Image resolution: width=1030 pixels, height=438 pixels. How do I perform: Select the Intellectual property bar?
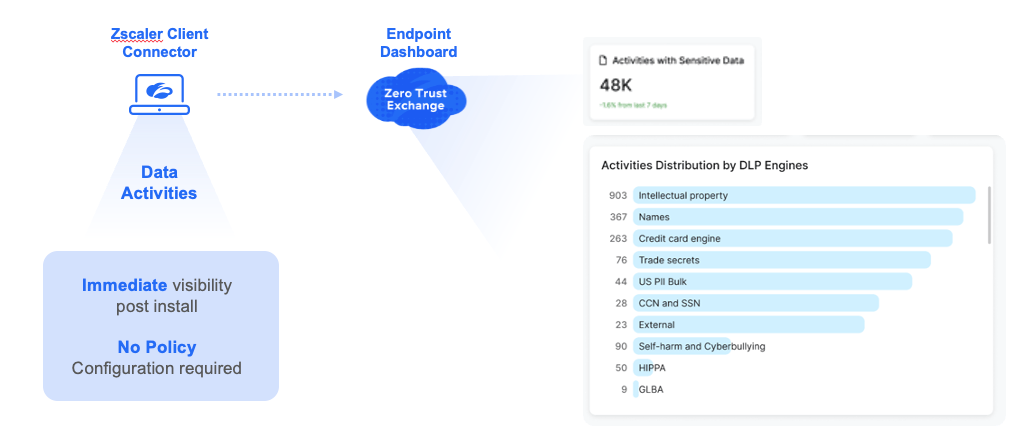(x=803, y=196)
